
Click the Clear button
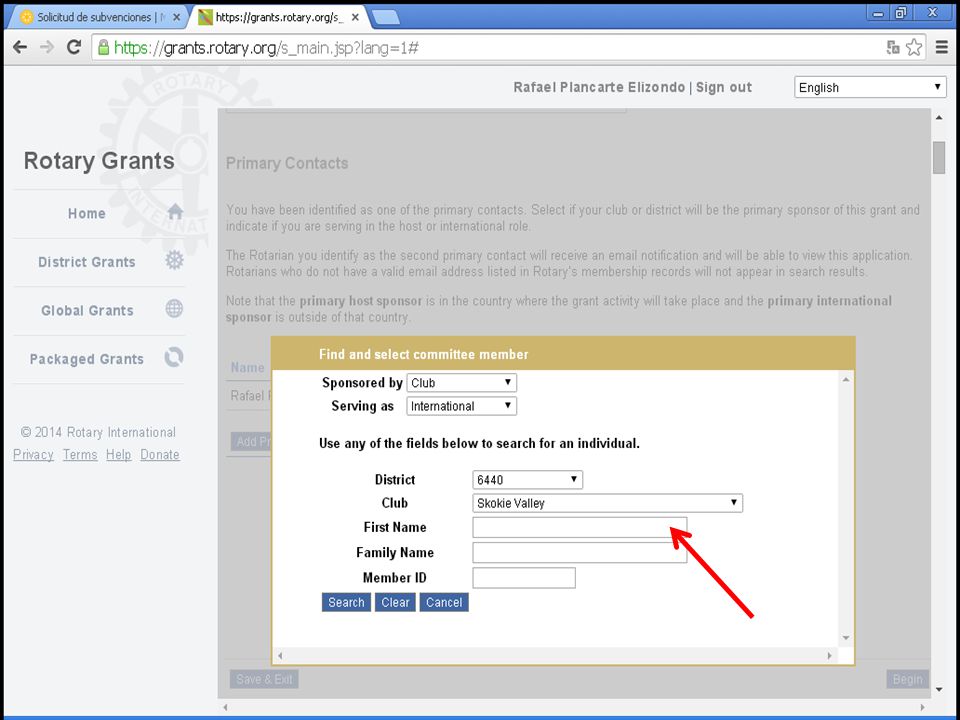(396, 602)
